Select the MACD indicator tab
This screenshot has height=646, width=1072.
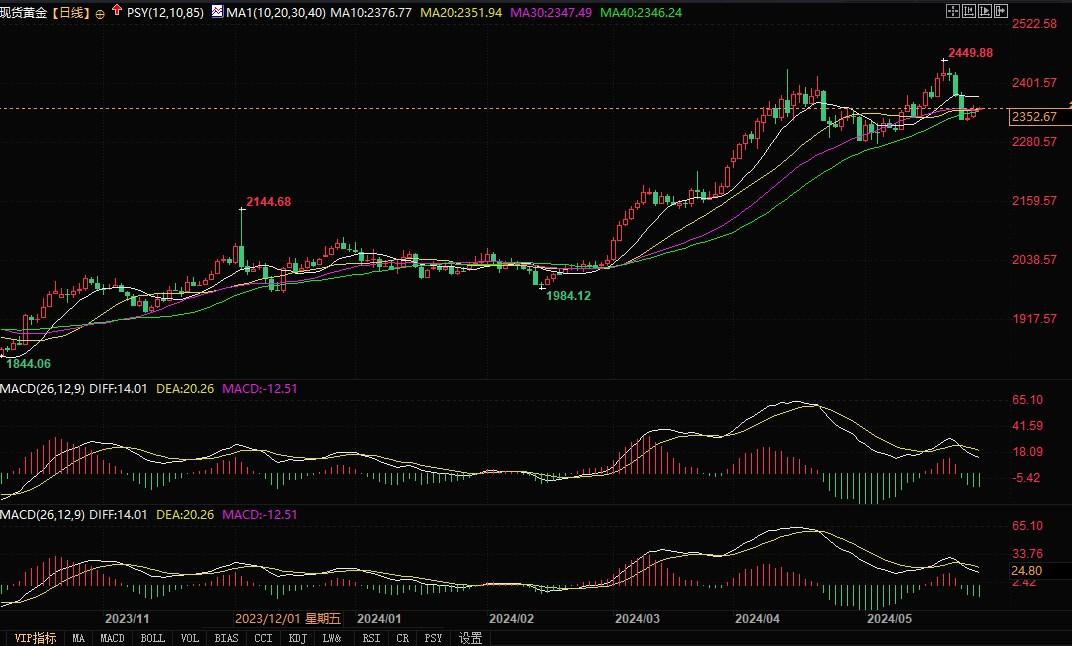click(x=112, y=638)
